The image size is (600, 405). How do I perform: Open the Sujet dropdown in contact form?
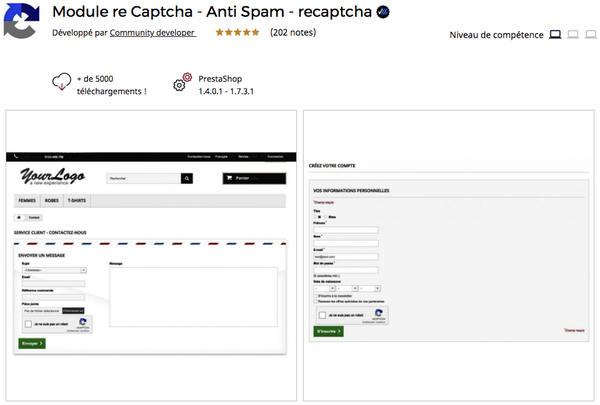(53, 269)
